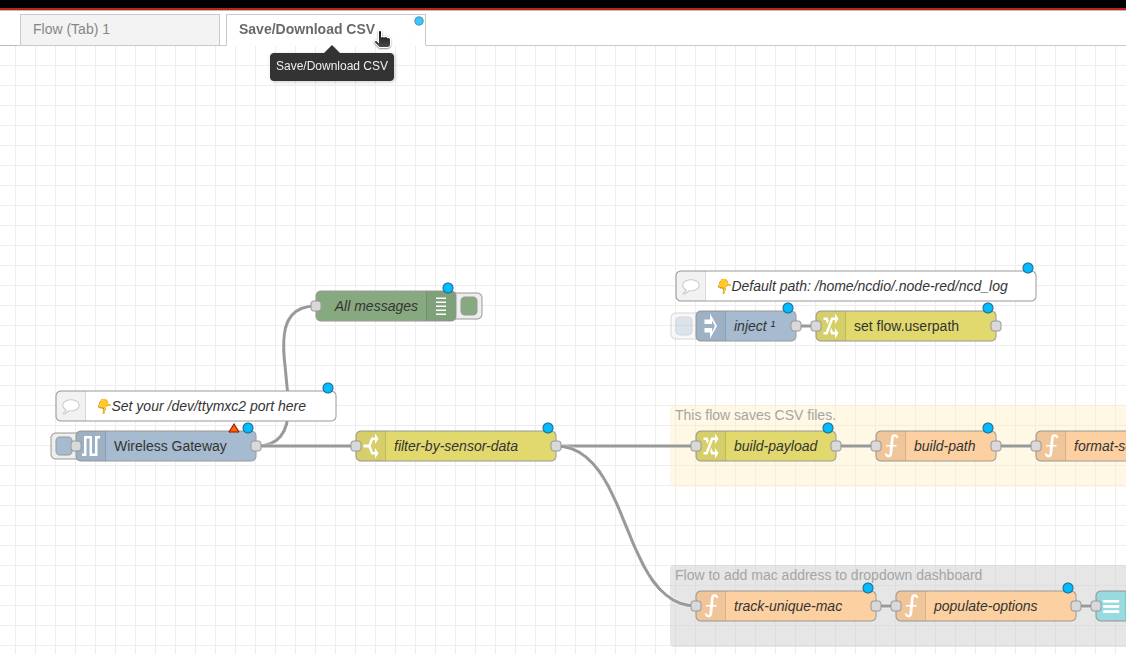Toggle the Wireless Gateway left-side button
Viewport: 1126px width, 654px height.
click(64, 446)
